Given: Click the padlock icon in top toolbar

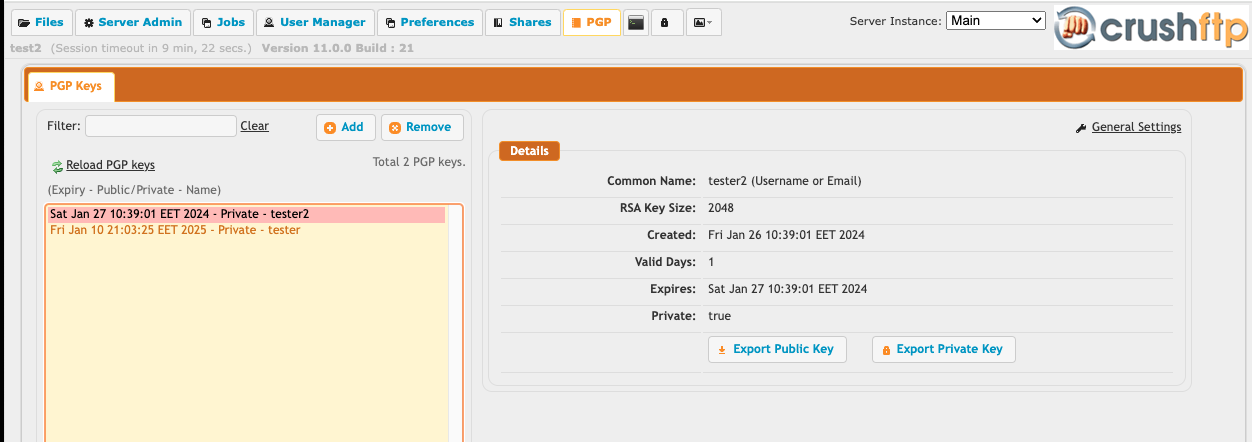Looking at the screenshot, I should pyautogui.click(x=666, y=22).
